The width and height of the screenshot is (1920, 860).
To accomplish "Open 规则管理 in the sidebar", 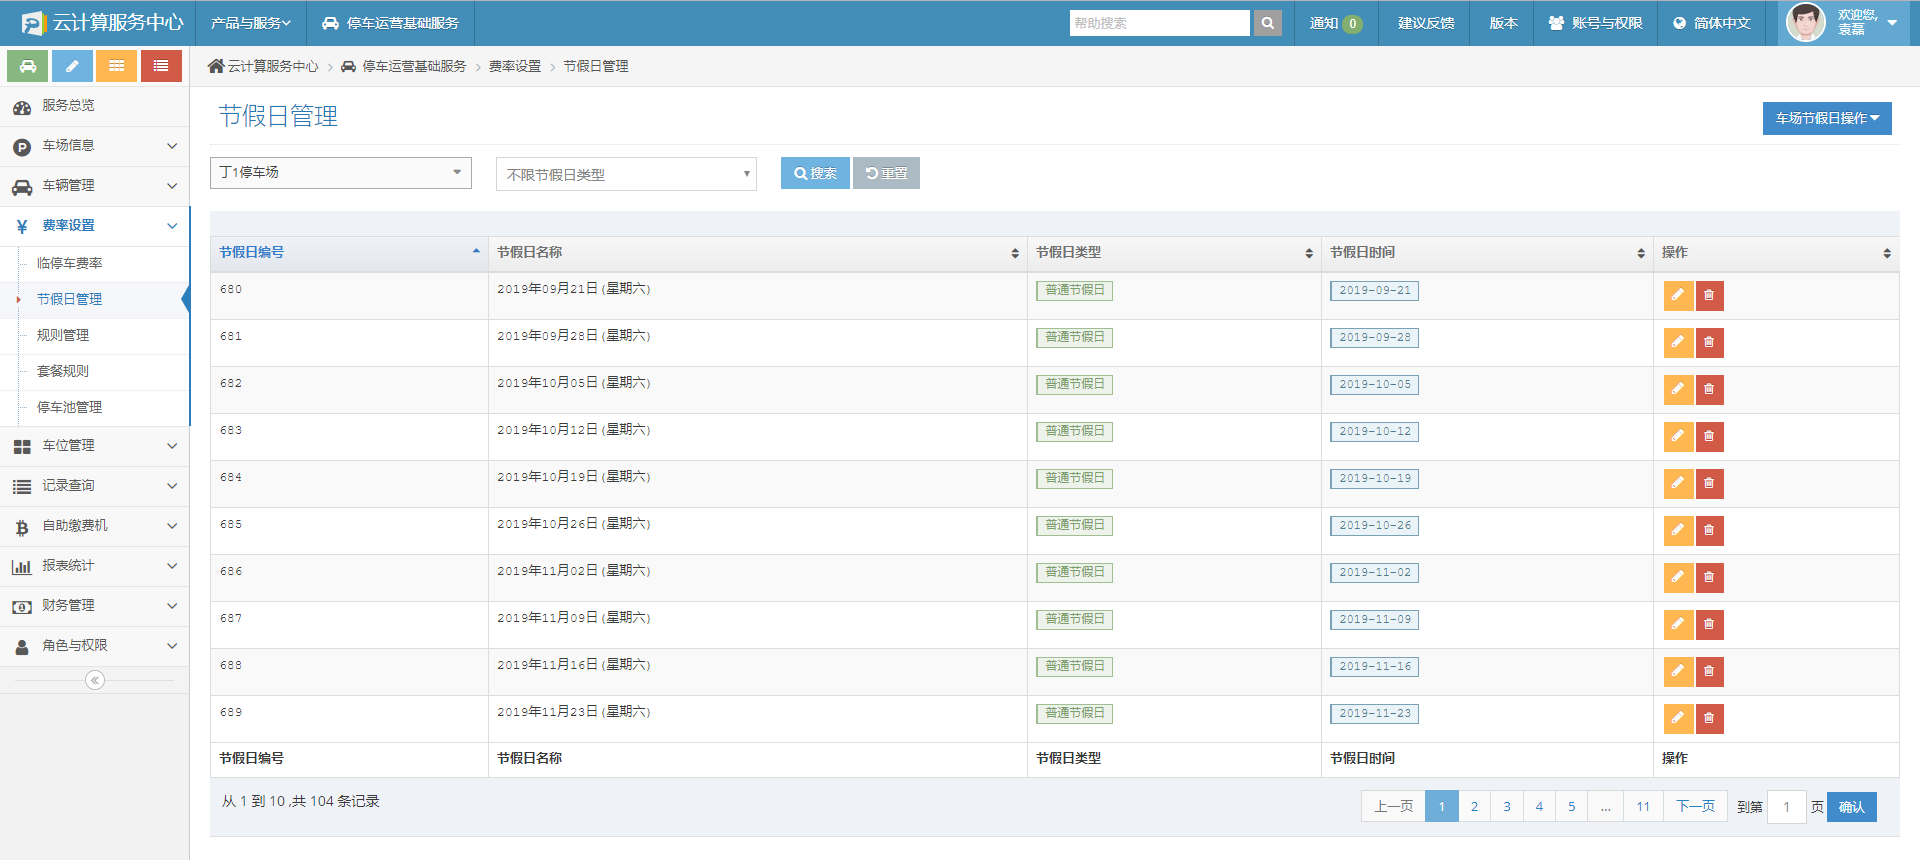I will click(63, 335).
